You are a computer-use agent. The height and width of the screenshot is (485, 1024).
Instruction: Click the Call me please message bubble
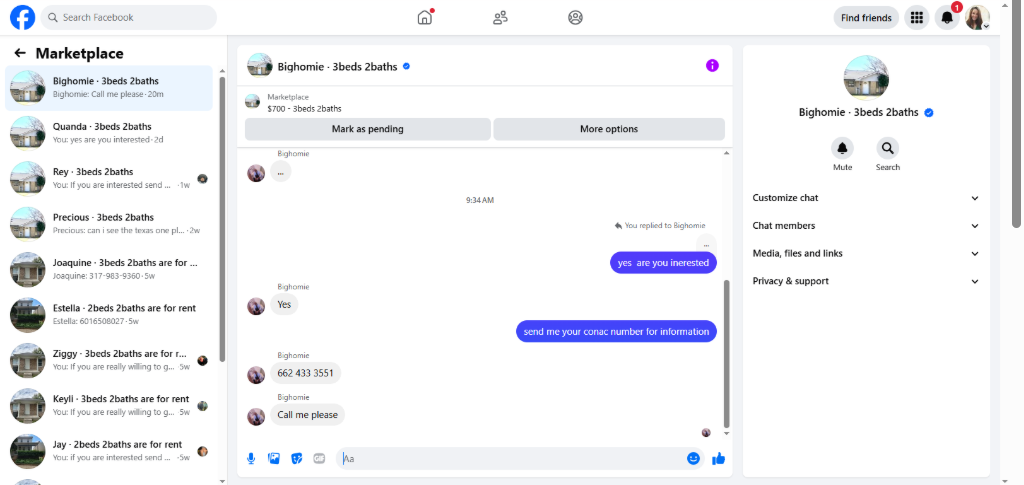(x=307, y=415)
